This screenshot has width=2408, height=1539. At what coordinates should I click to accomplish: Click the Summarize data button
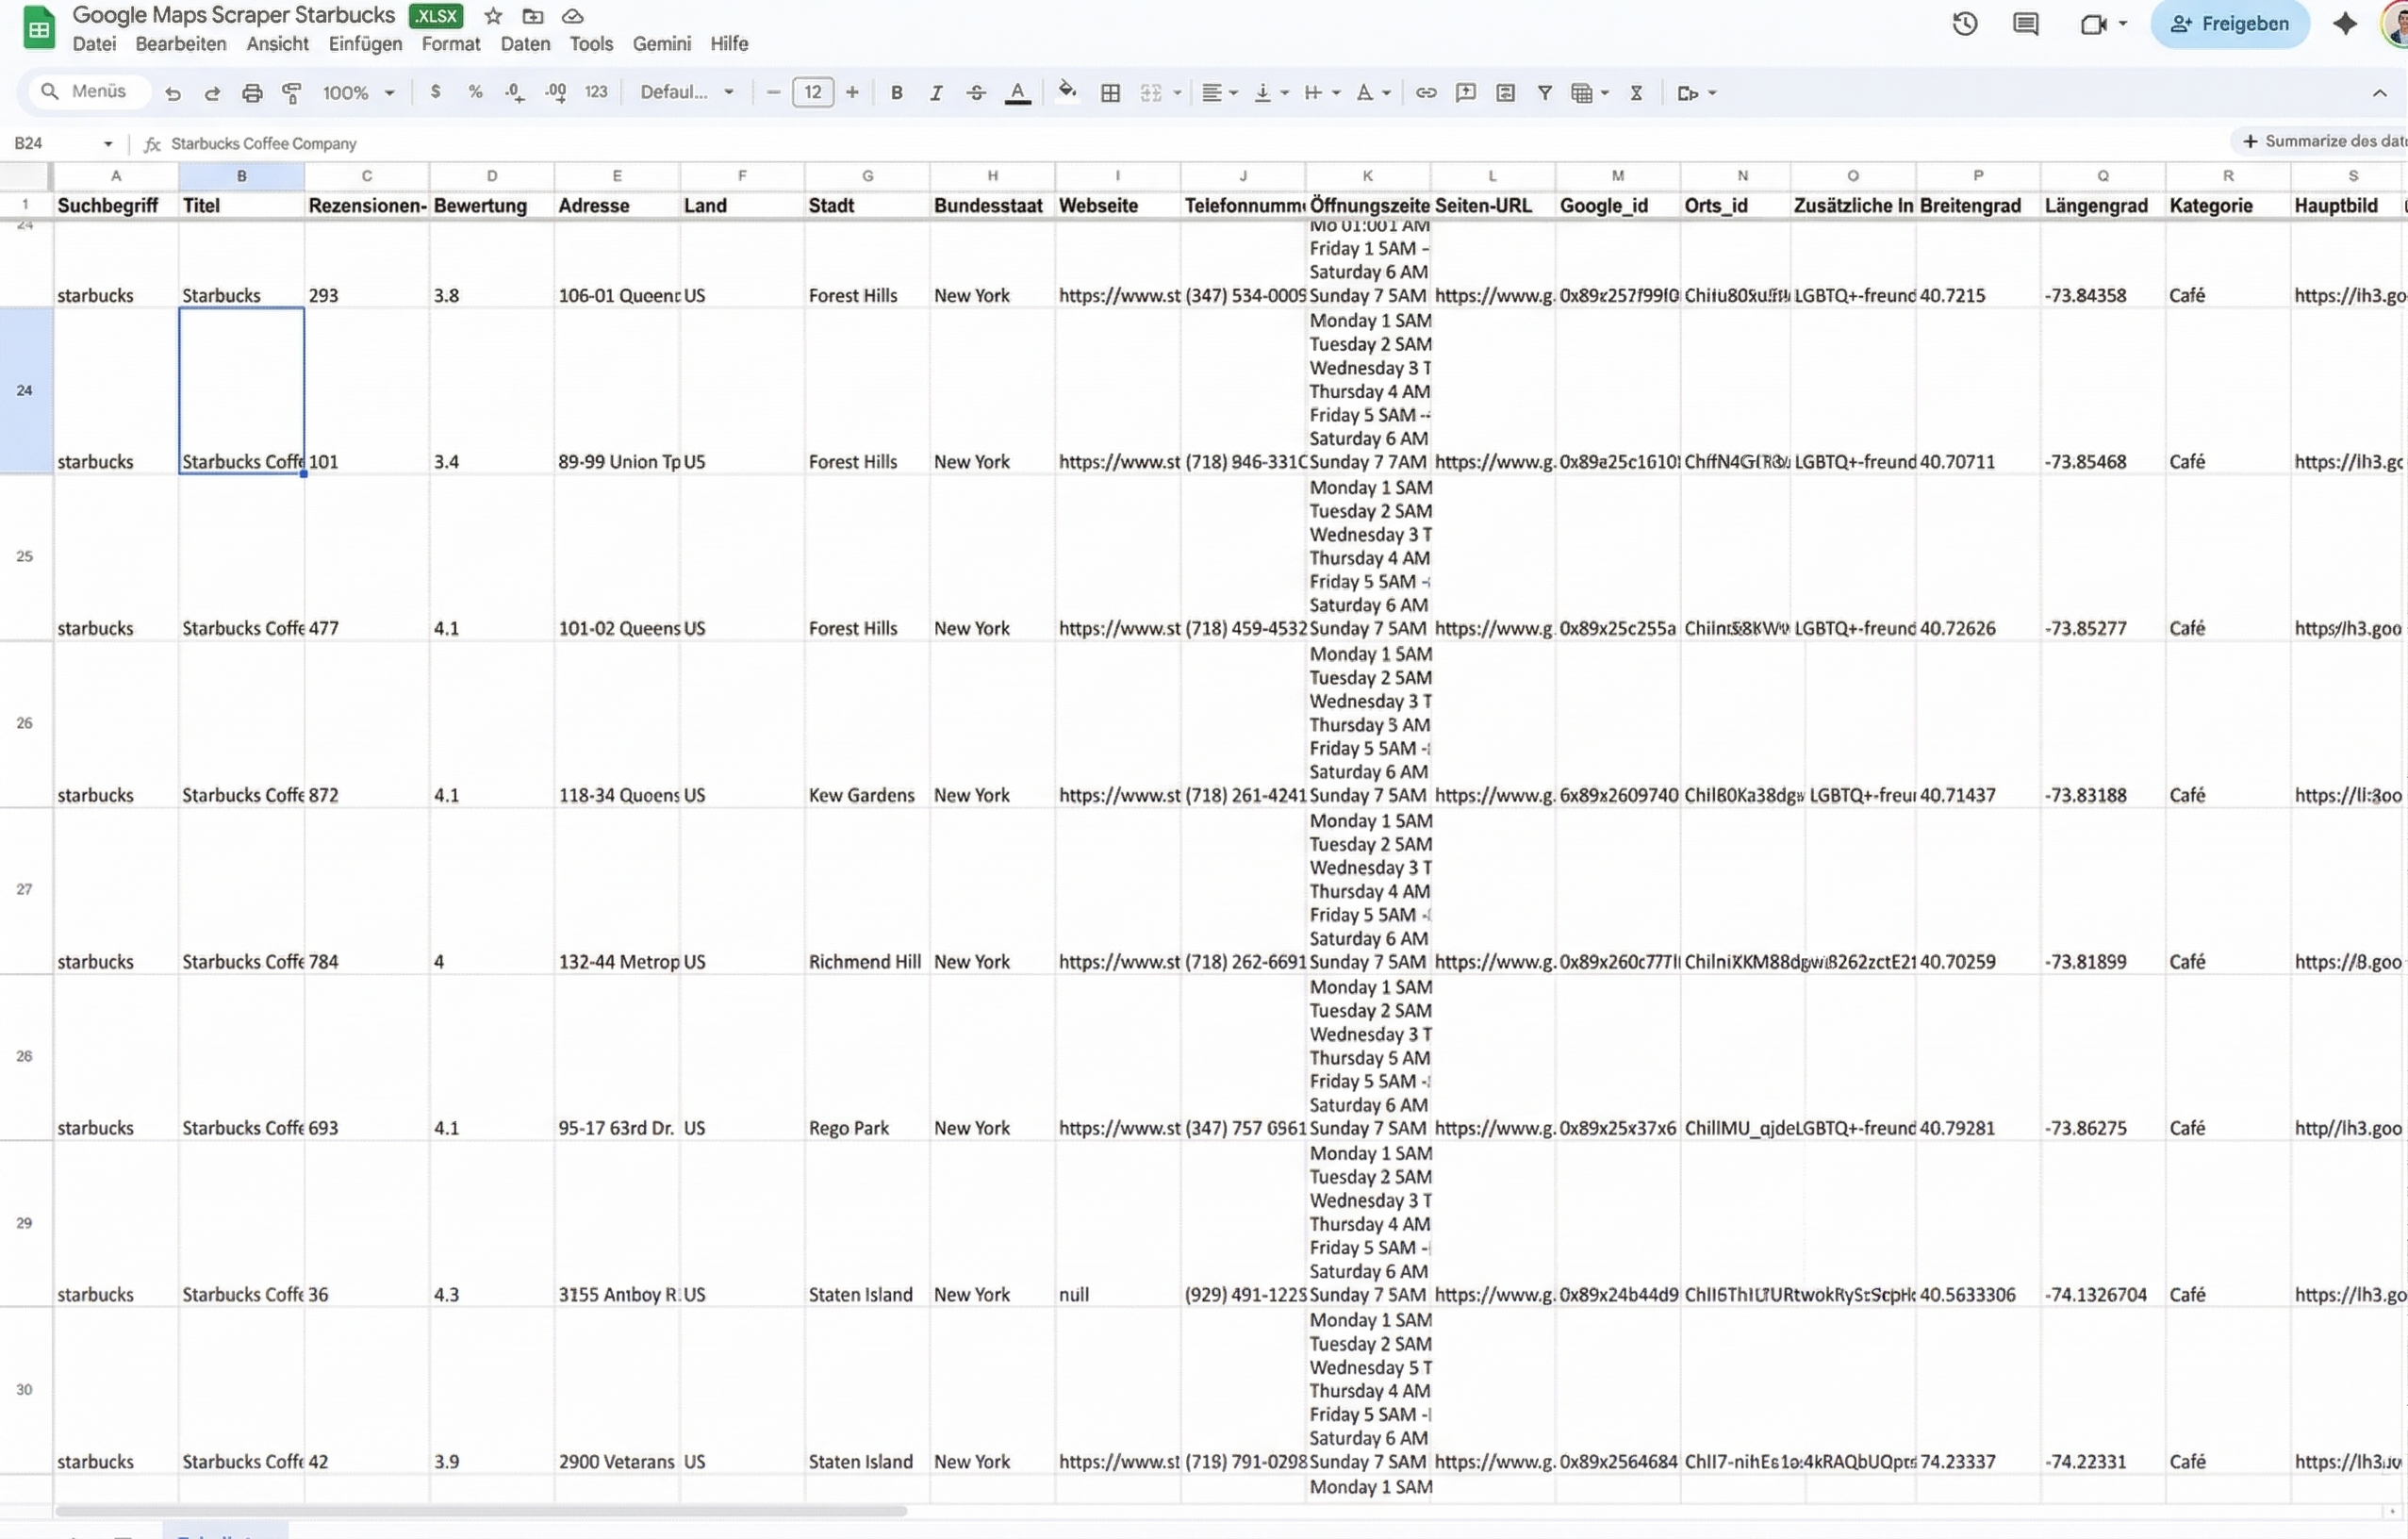coord(2322,141)
